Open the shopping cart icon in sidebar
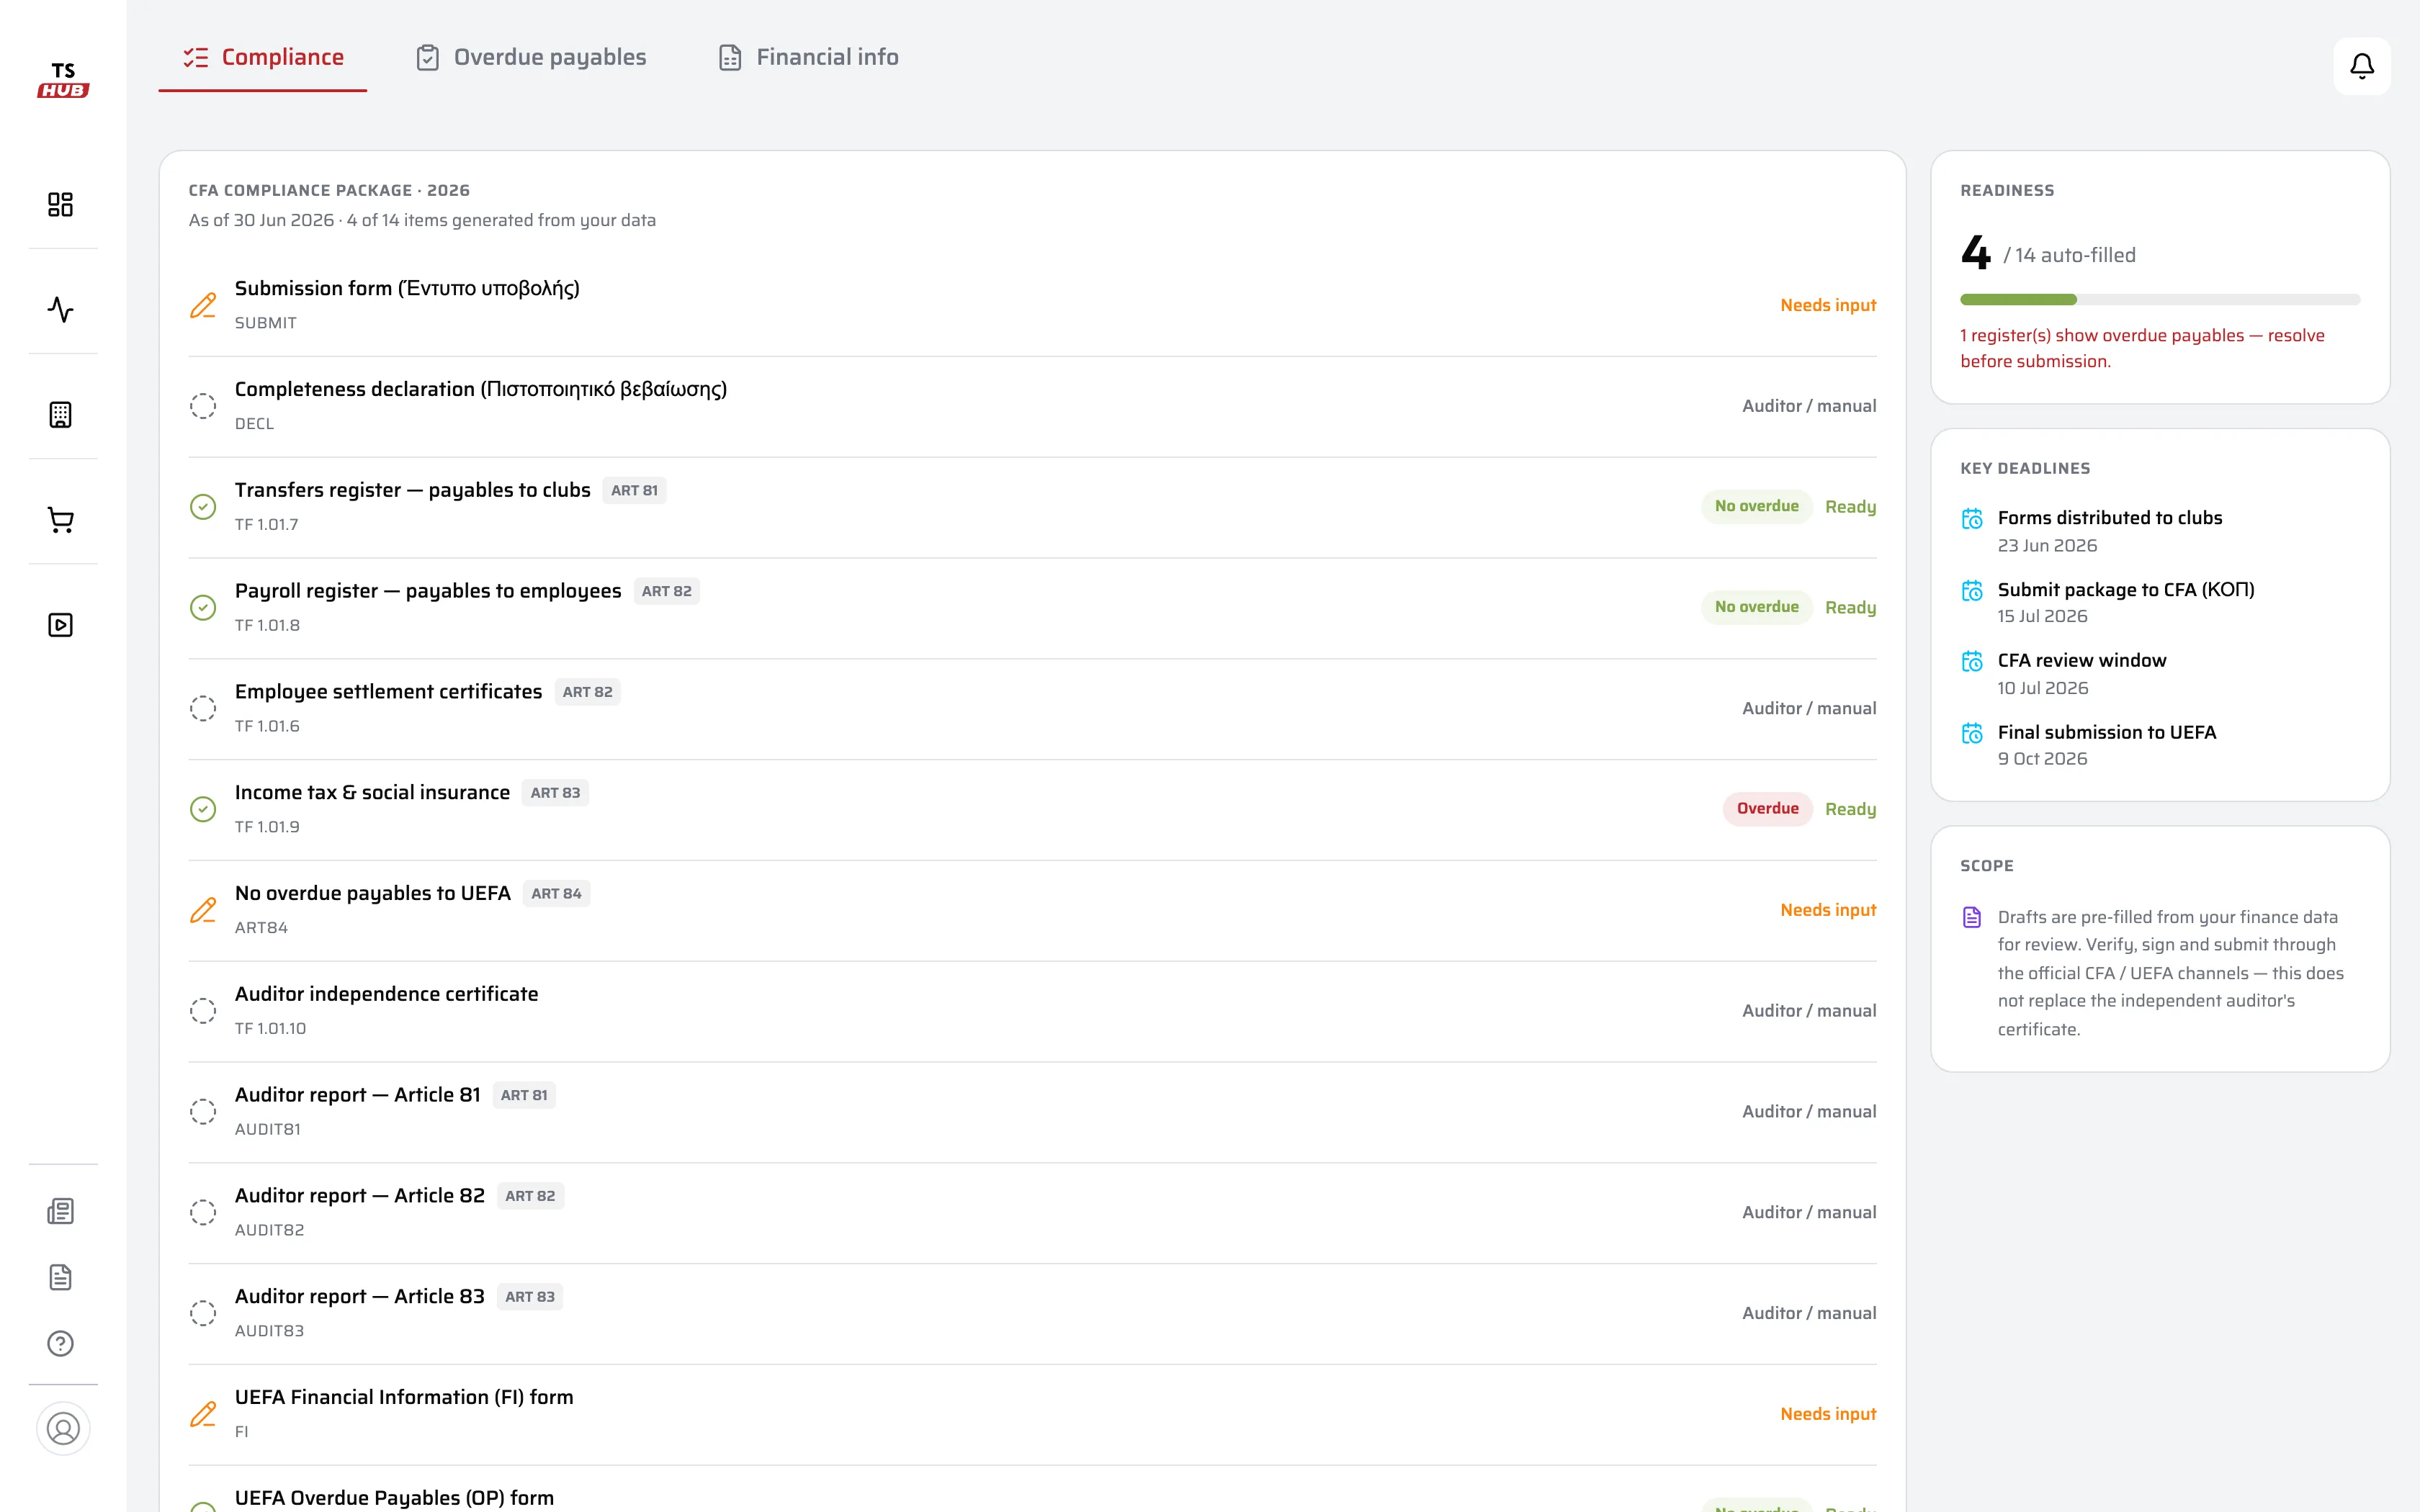 point(61,520)
